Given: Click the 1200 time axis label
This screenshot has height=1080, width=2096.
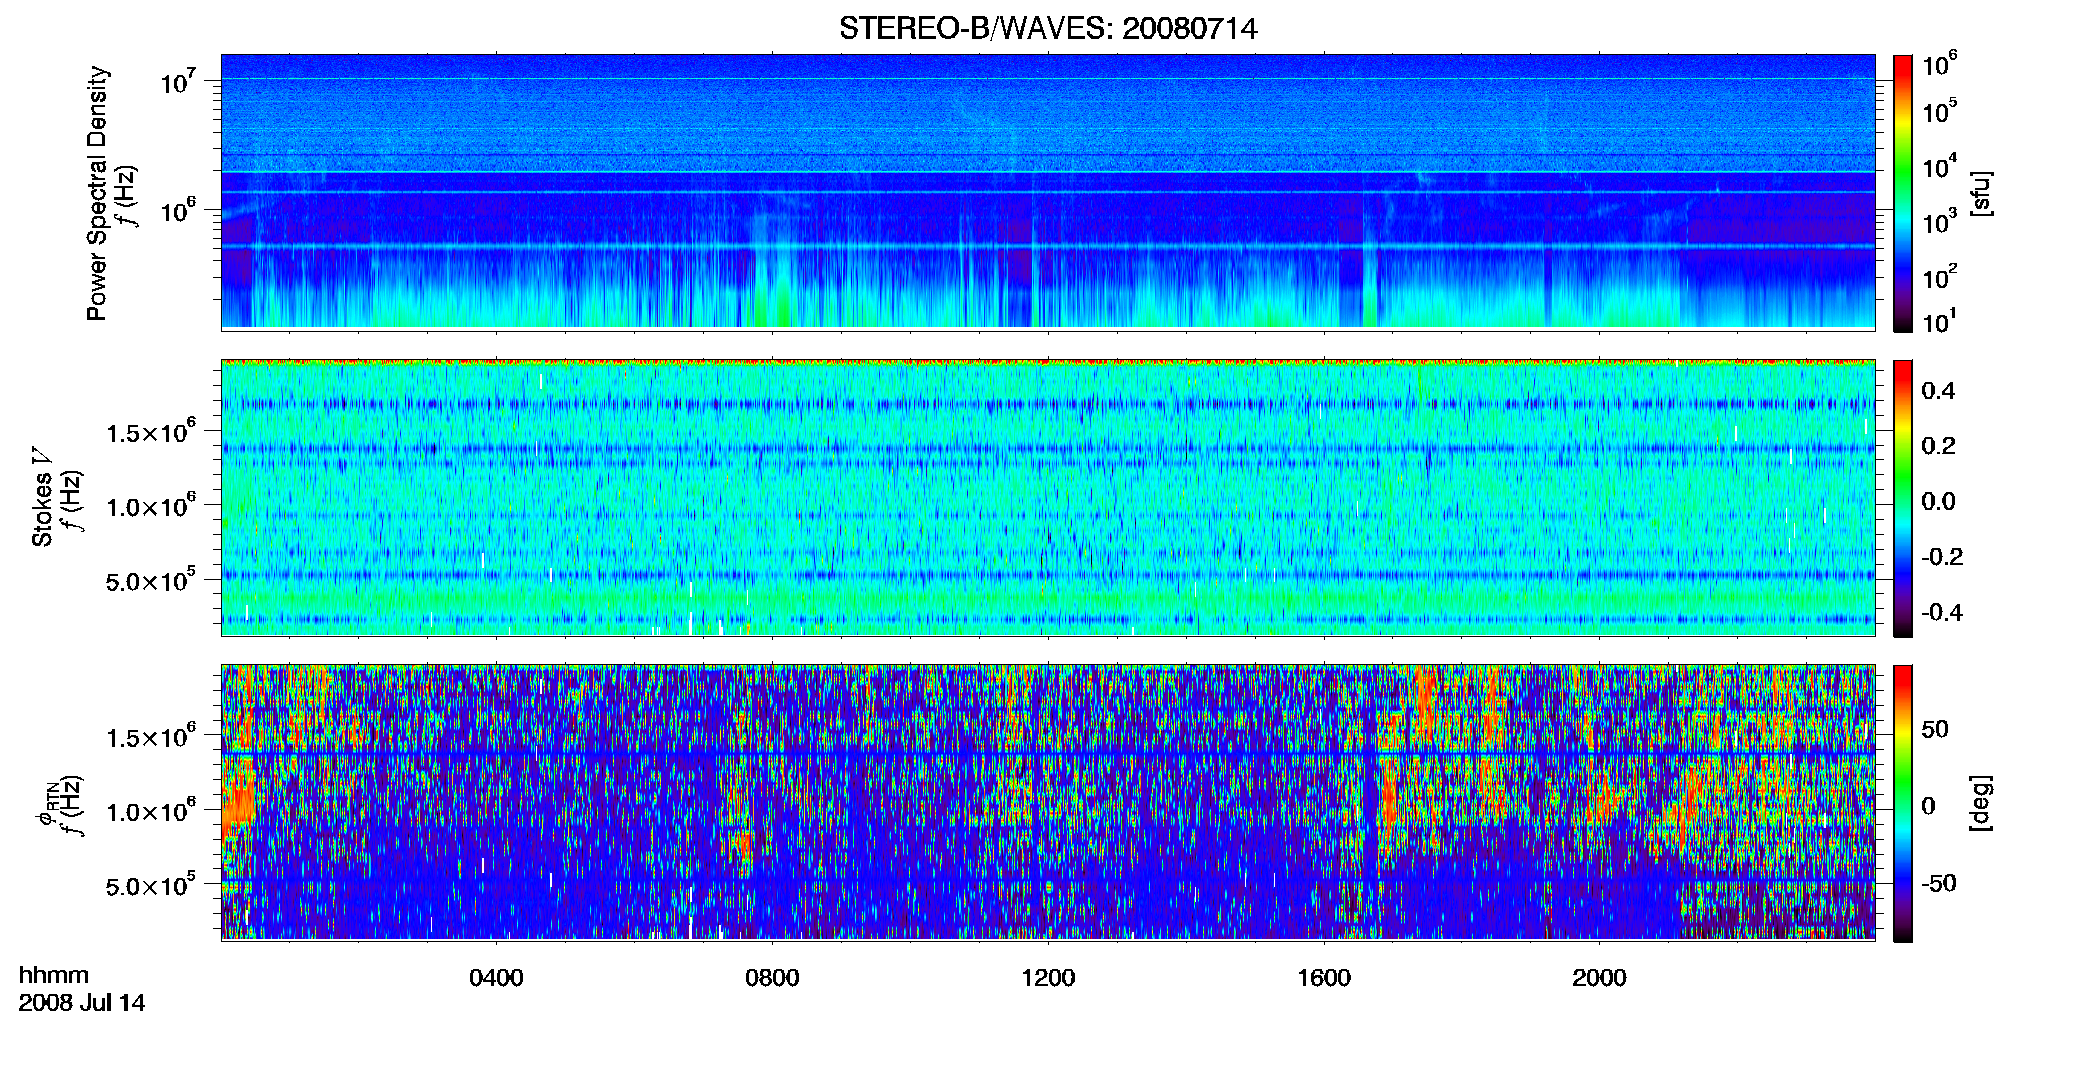Looking at the screenshot, I should point(1048,978).
